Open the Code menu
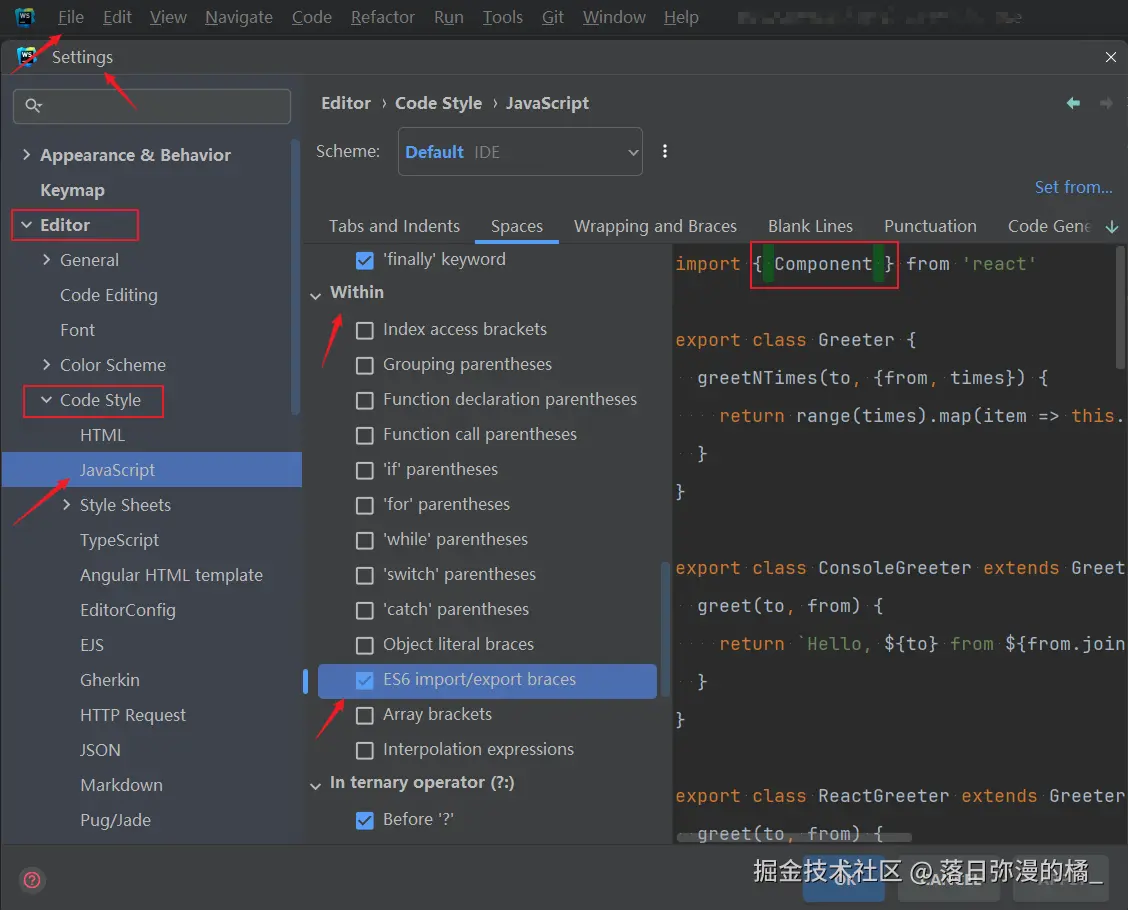 pyautogui.click(x=311, y=17)
